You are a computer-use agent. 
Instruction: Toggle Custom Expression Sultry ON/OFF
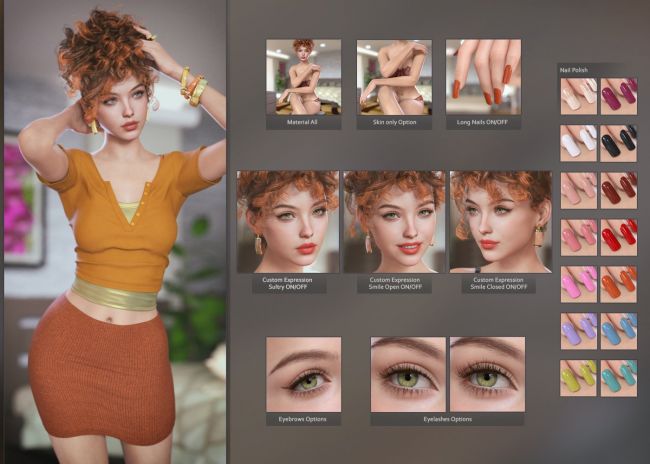click(287, 221)
